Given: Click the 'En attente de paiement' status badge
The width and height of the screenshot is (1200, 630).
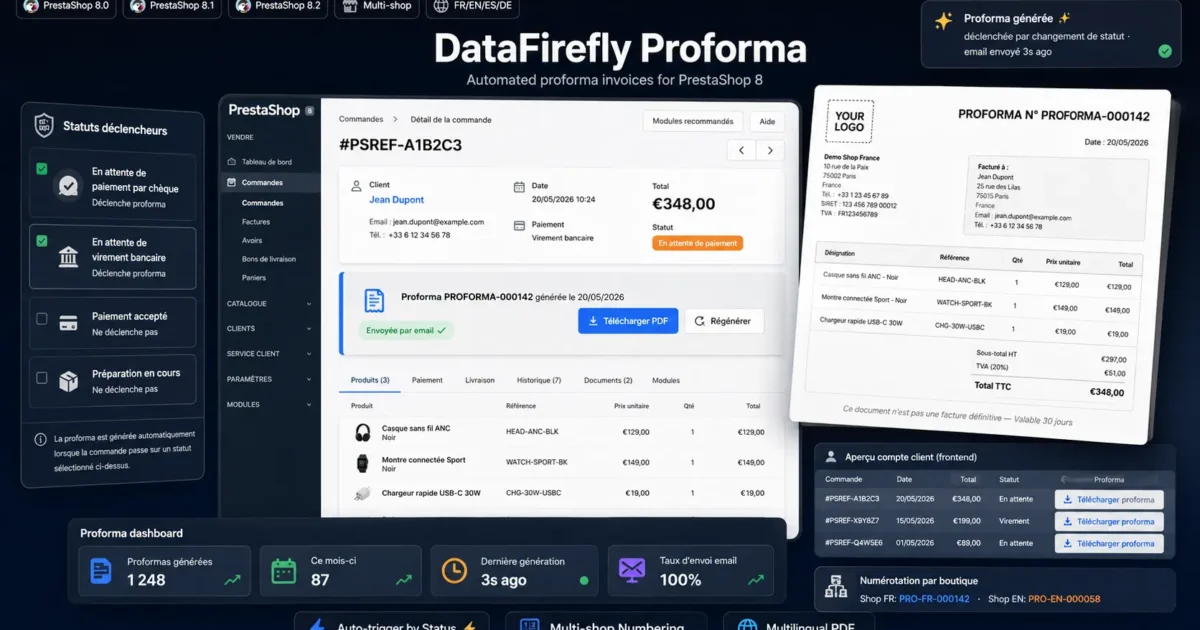Looking at the screenshot, I should [x=697, y=243].
